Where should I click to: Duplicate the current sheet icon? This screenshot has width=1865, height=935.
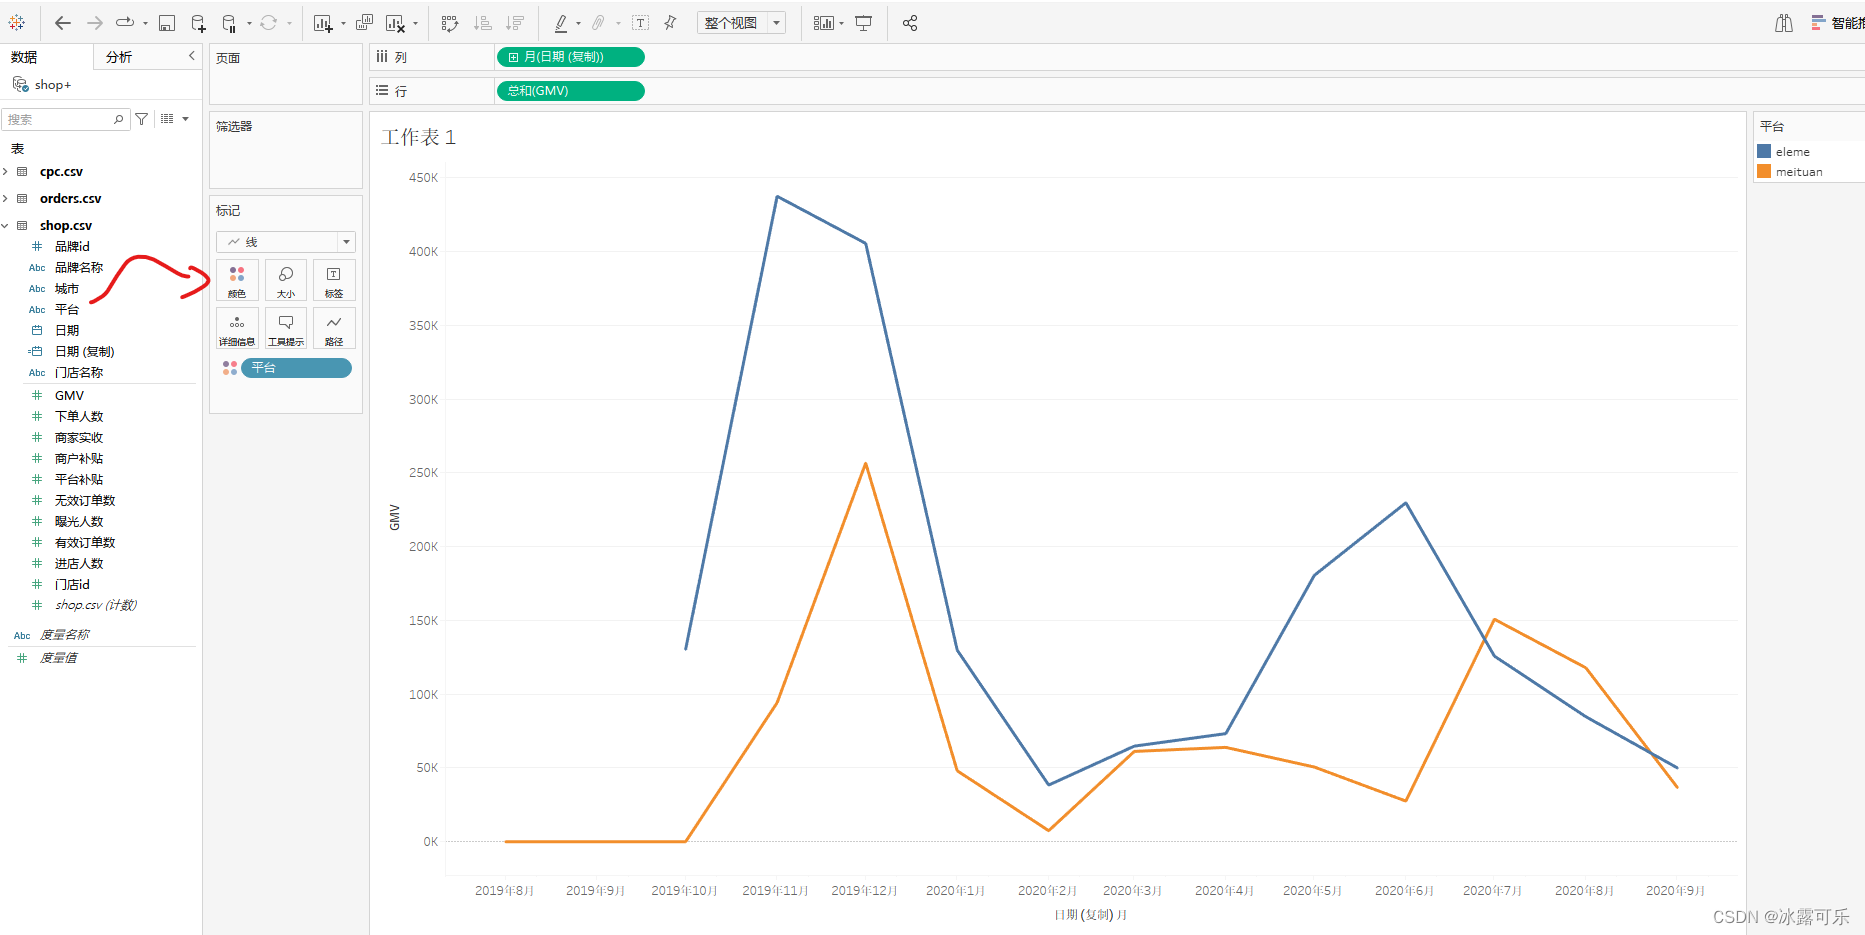[365, 23]
